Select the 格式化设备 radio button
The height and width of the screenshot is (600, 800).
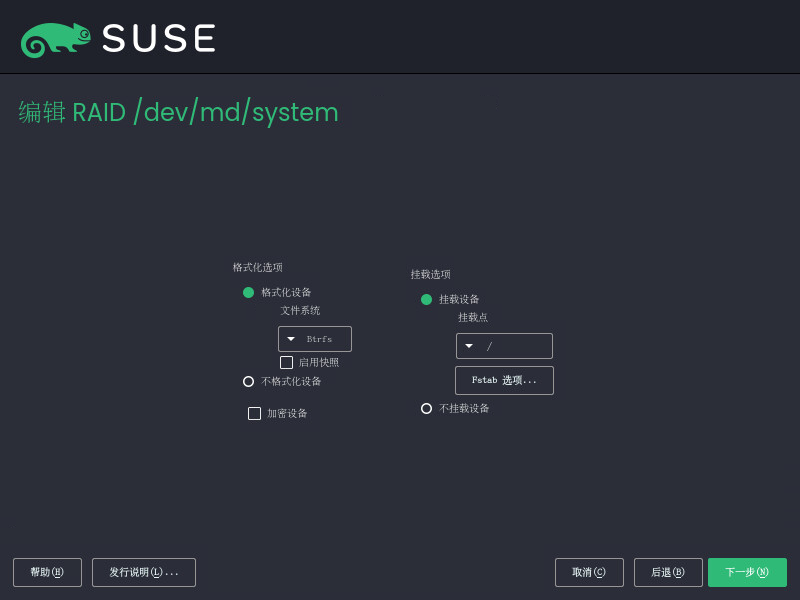click(x=248, y=292)
